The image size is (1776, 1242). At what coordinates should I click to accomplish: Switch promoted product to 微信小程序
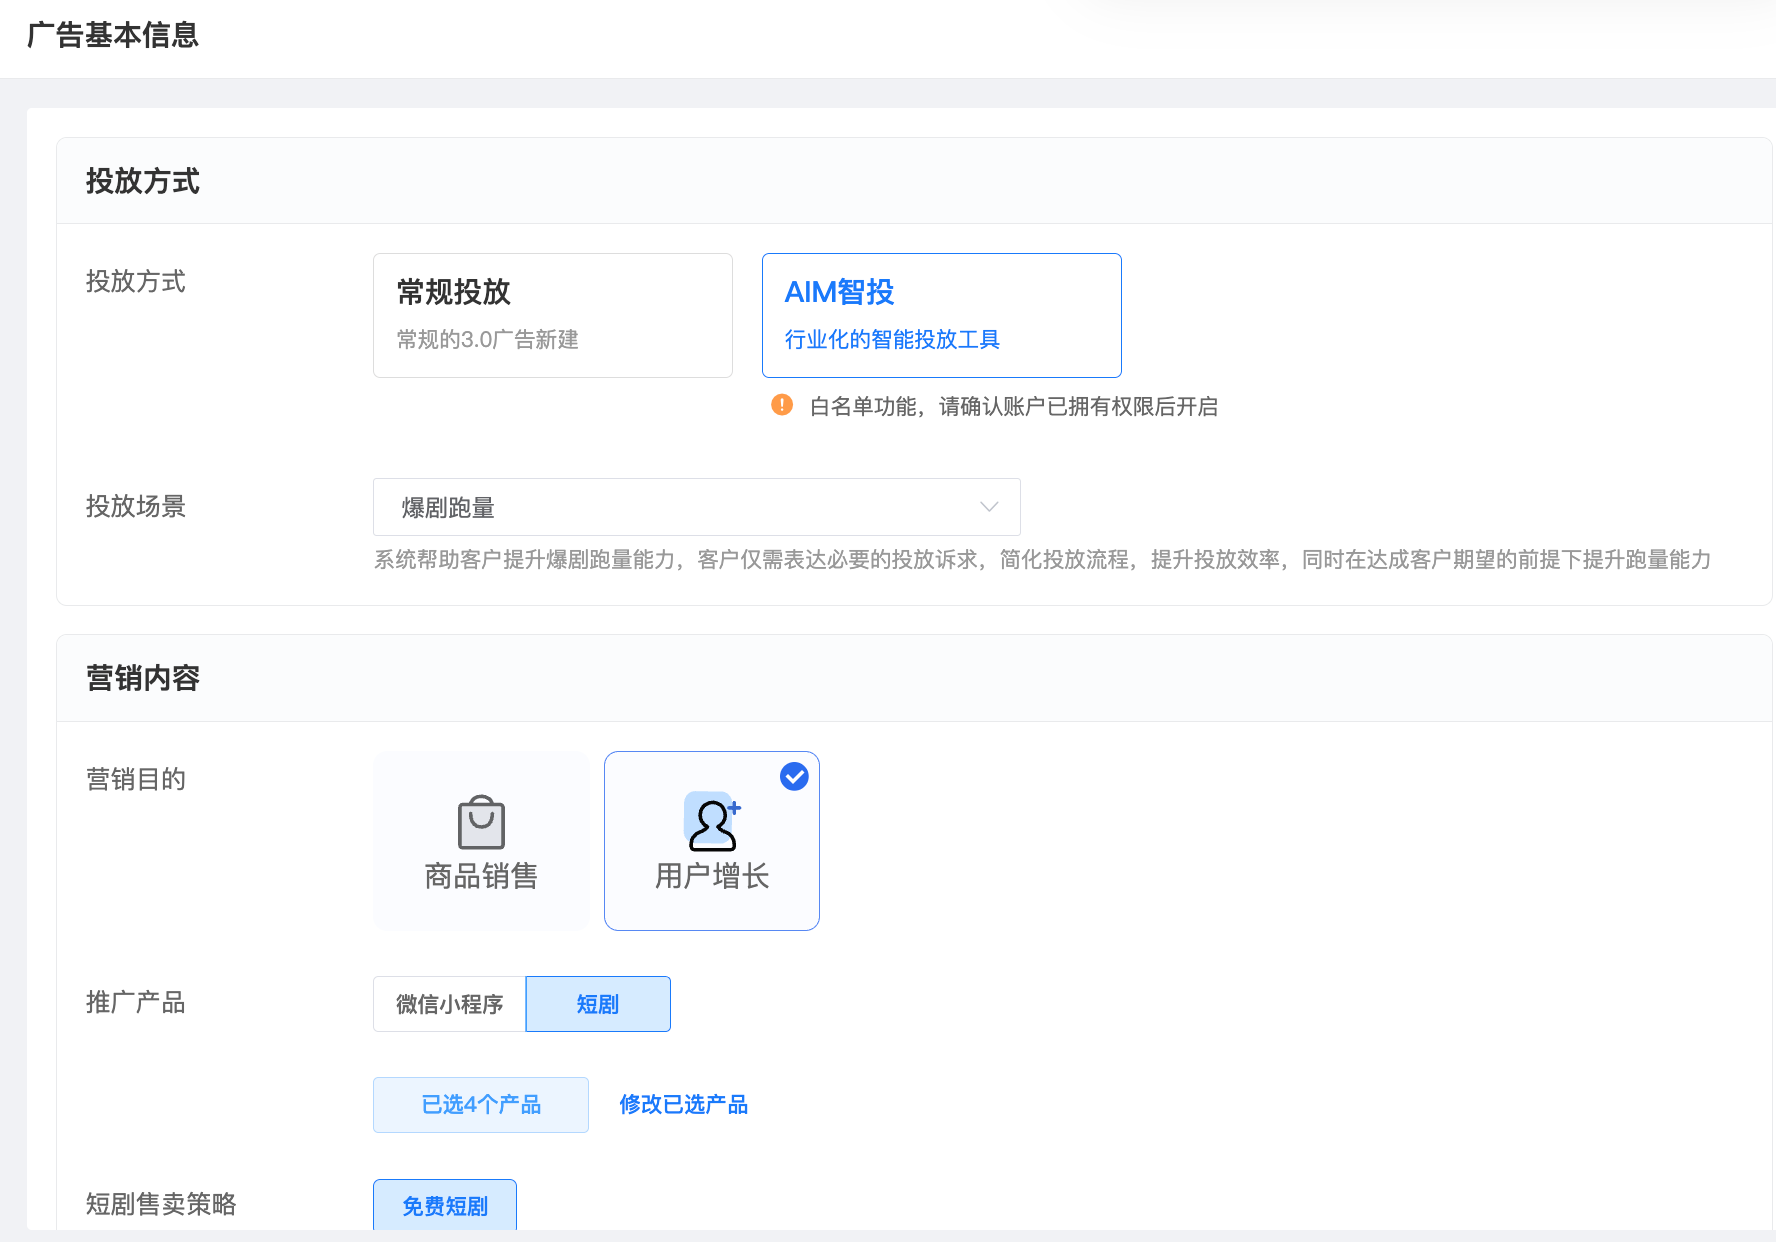(x=449, y=1004)
